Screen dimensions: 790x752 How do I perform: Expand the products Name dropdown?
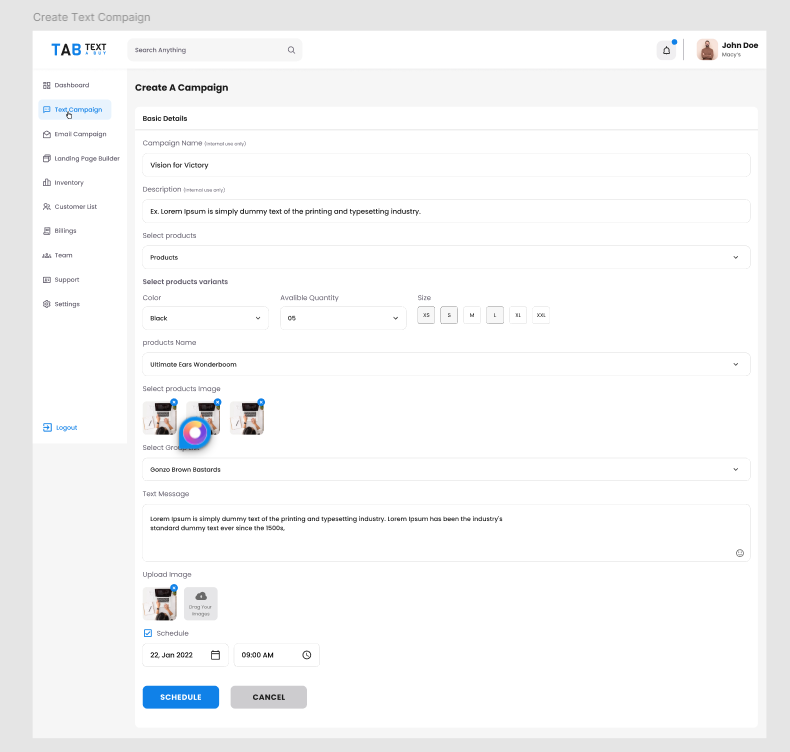pos(446,364)
